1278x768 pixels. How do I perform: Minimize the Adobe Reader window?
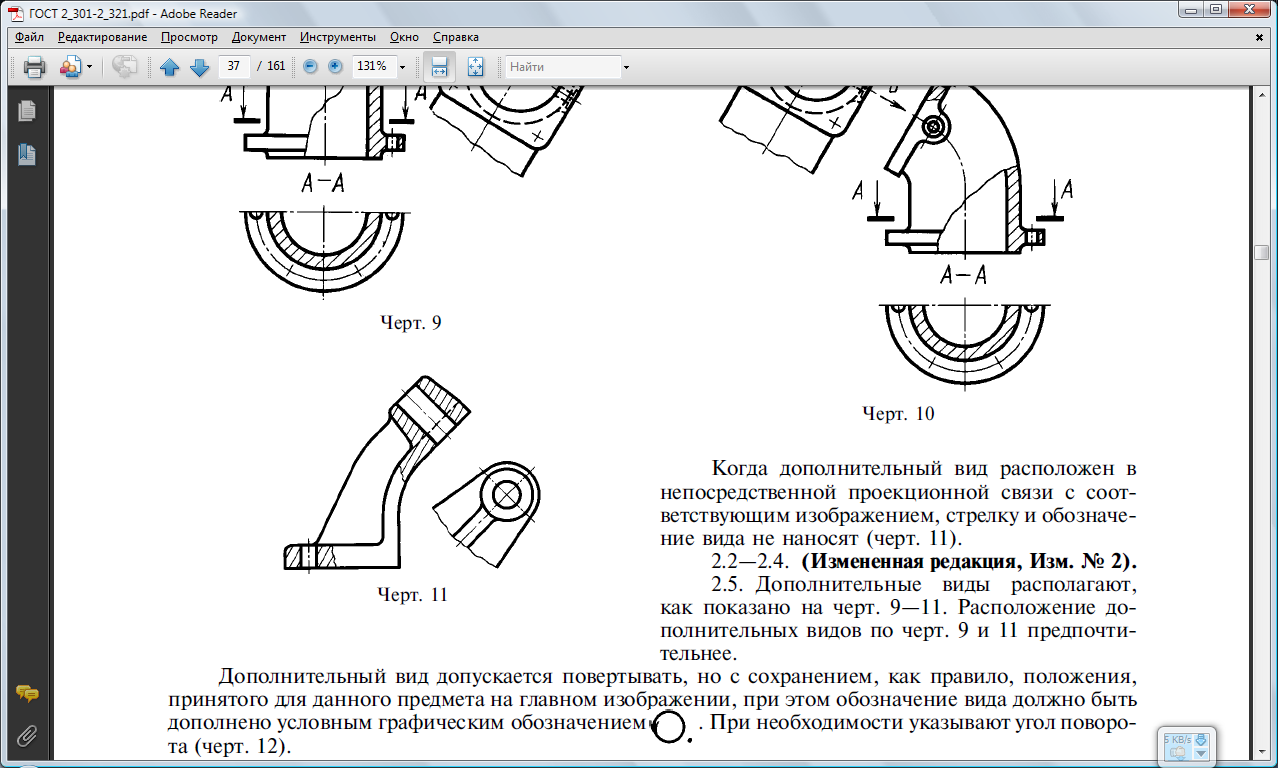coord(1188,9)
